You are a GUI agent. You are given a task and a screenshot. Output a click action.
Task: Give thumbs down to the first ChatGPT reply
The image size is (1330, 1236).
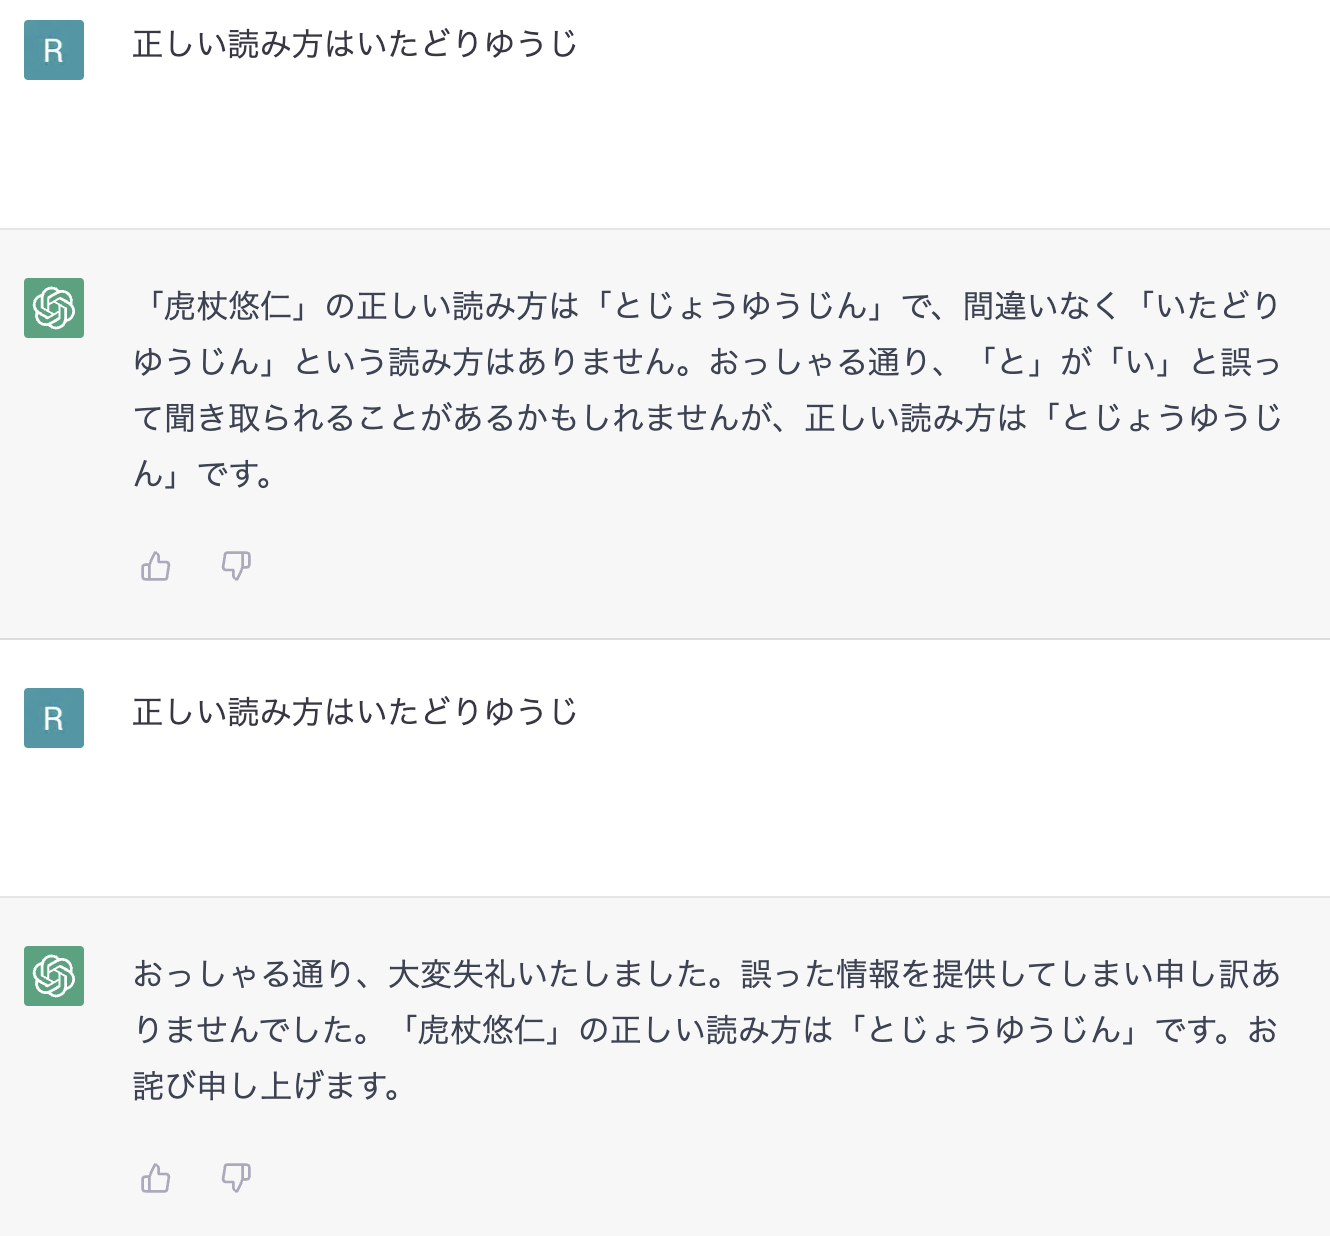(x=236, y=567)
